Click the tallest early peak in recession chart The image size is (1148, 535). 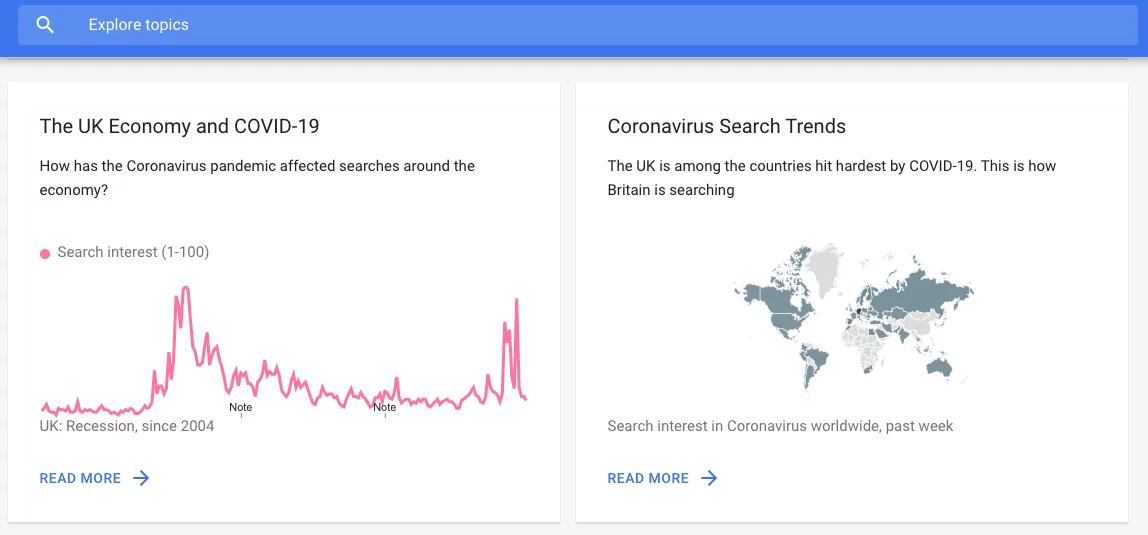[185, 290]
